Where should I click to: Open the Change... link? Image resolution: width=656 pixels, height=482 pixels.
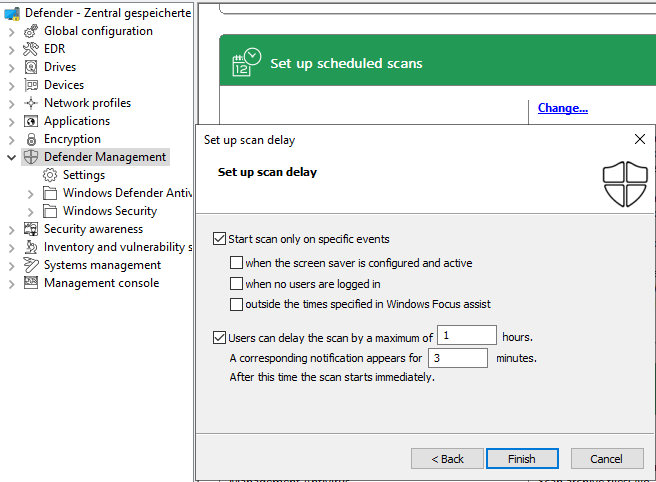click(563, 108)
